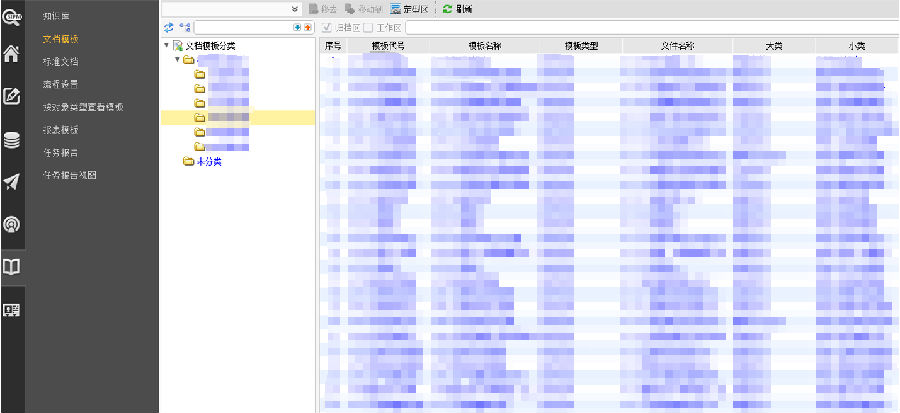Open 任务报告 in the side menu
This screenshot has width=900, height=413.
(x=60, y=153)
